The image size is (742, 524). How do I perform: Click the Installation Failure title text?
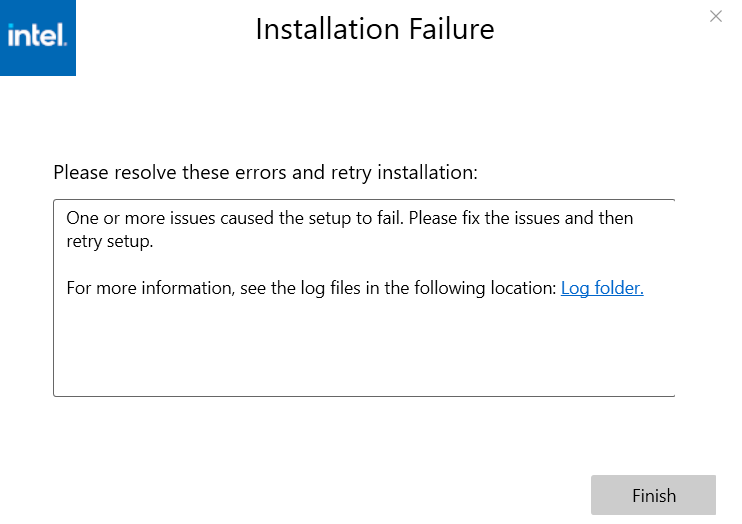point(374,29)
